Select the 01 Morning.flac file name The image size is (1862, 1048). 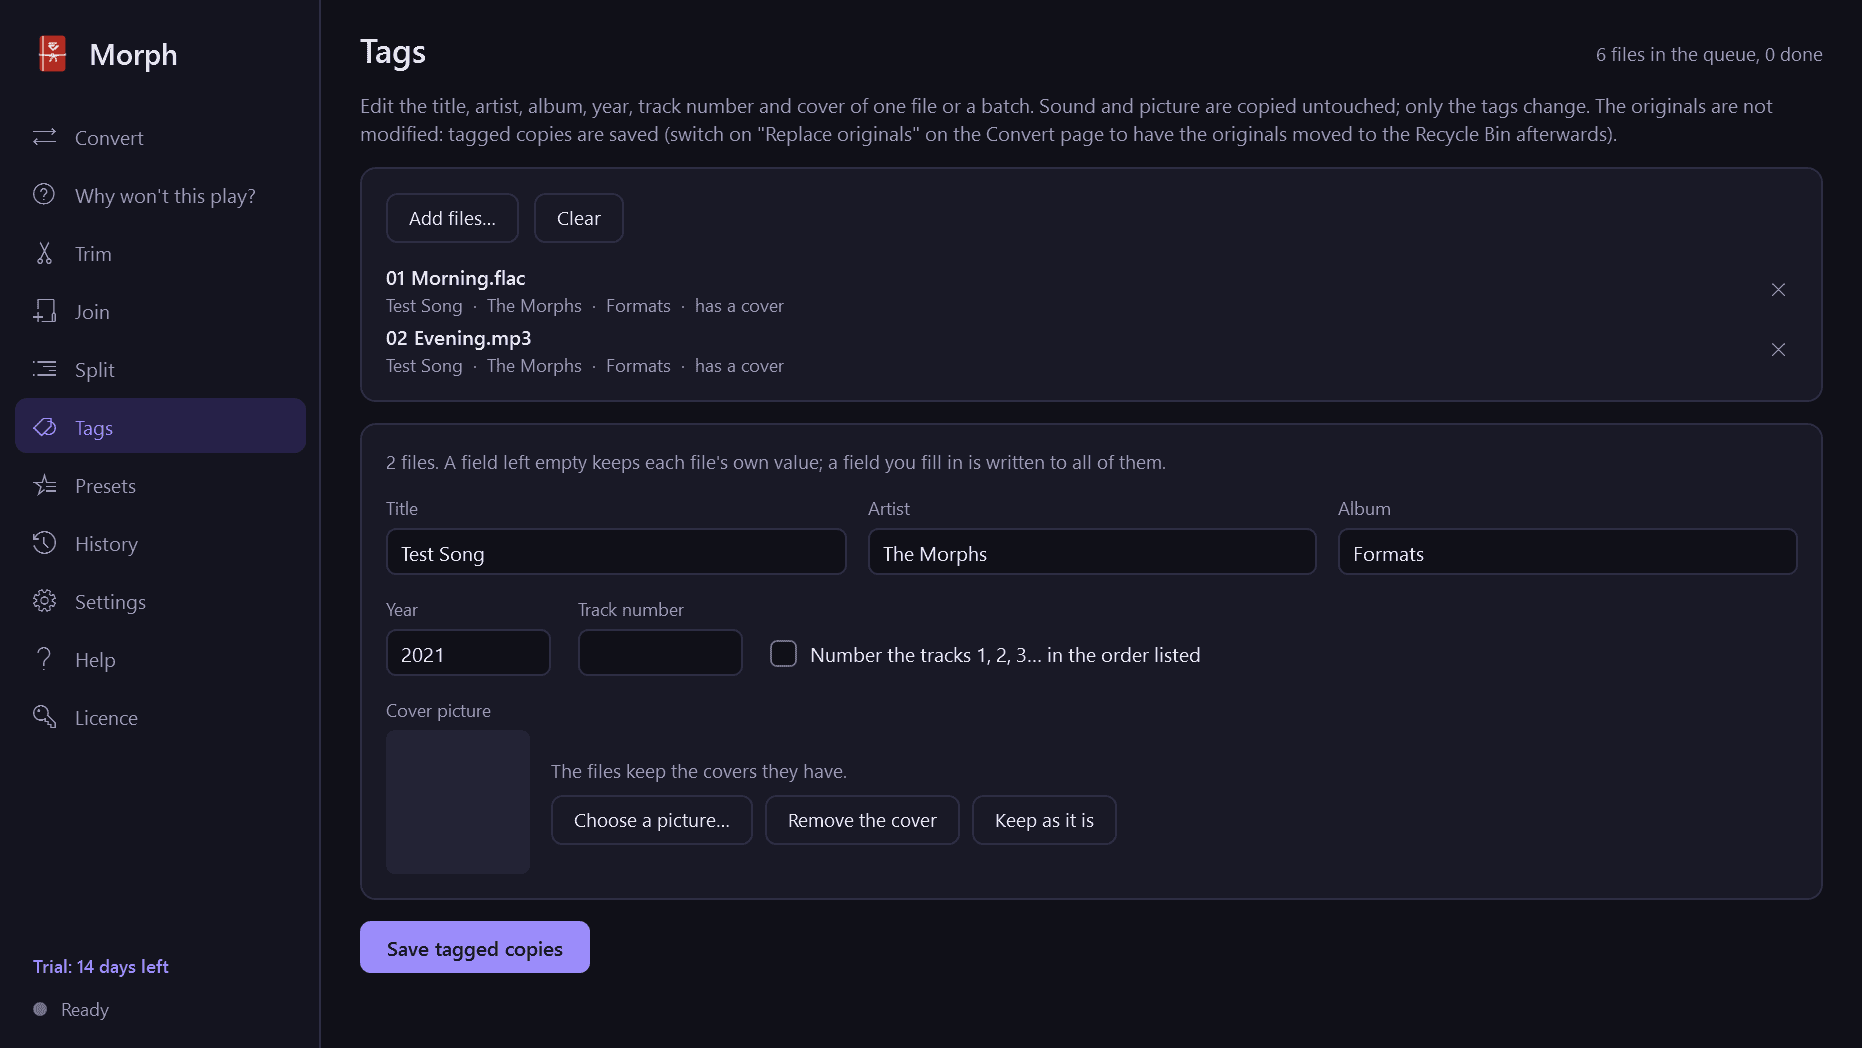click(x=456, y=278)
